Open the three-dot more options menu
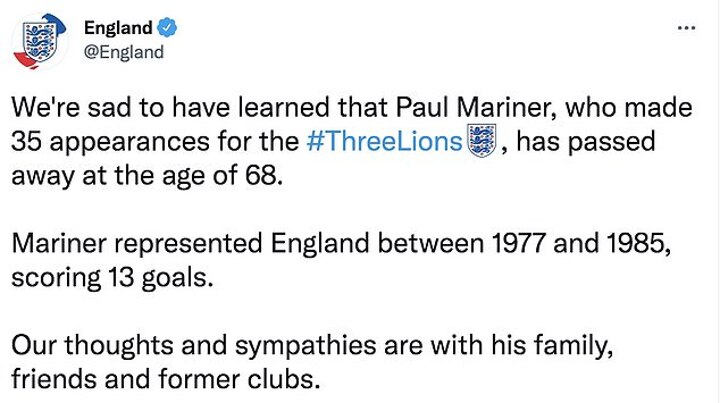 point(686,27)
